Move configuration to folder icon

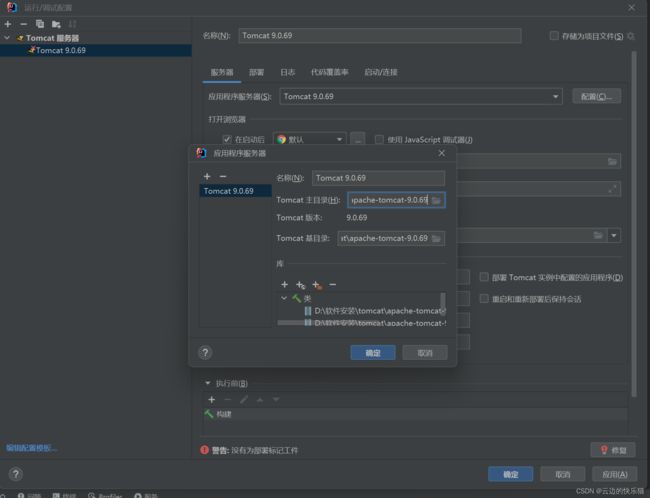(x=56, y=24)
